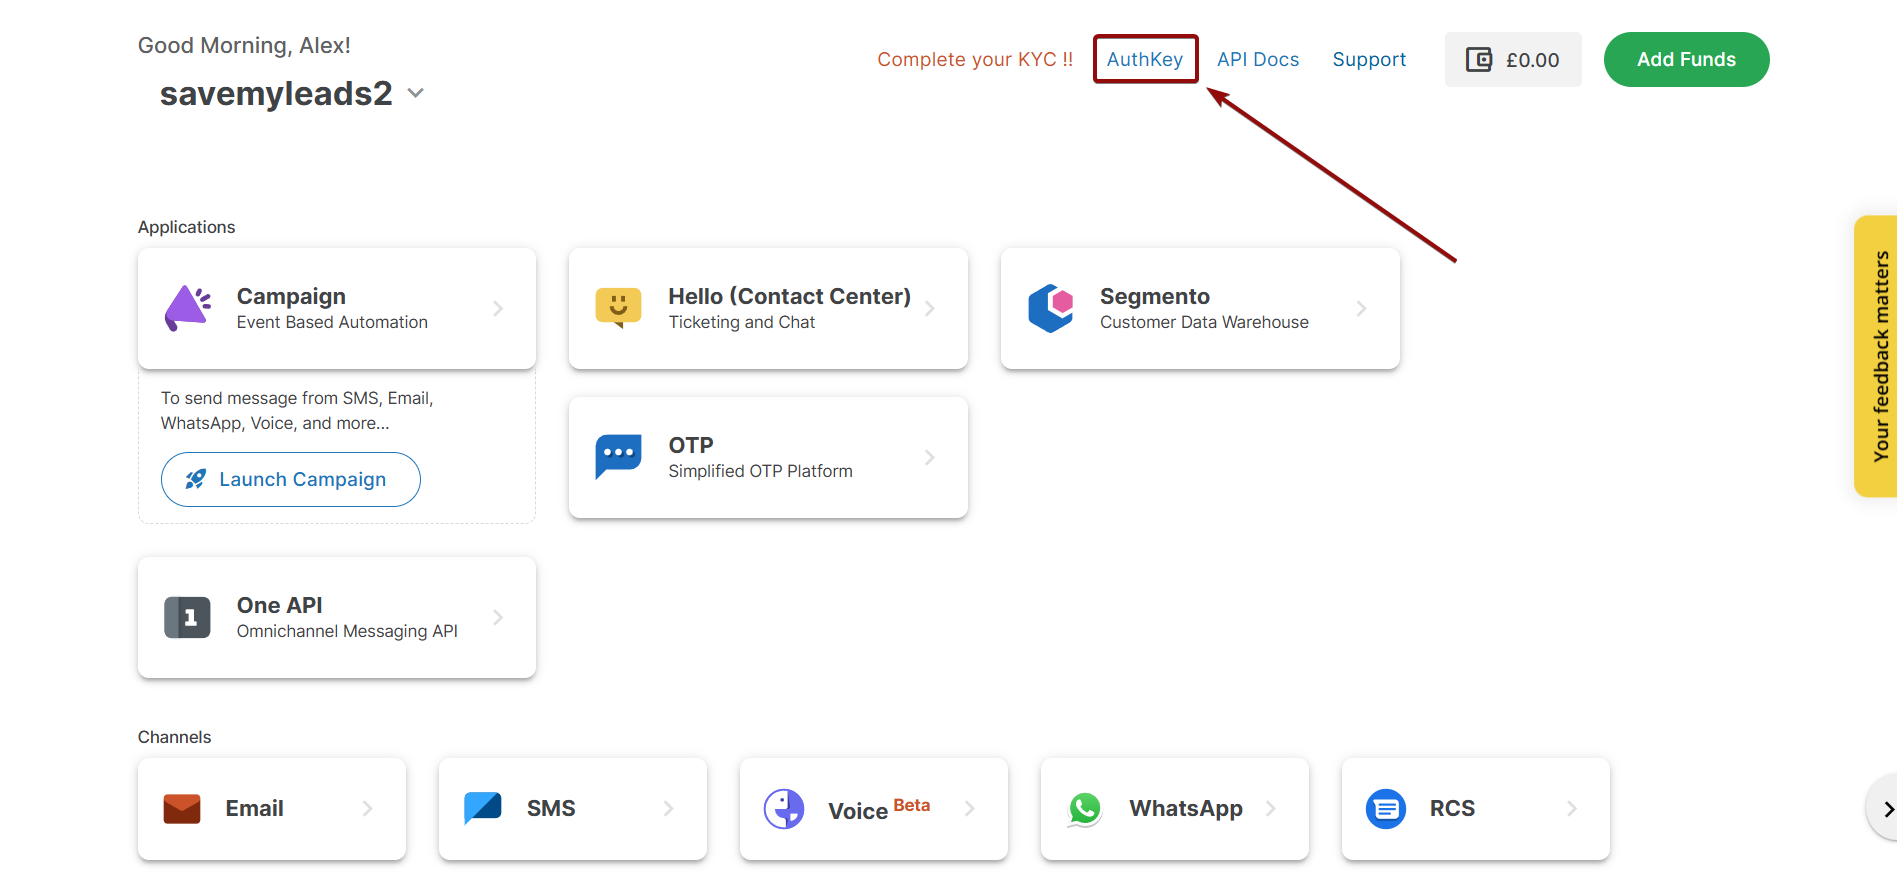The image size is (1897, 875).
Task: Open Campaign card via its chevron
Action: [x=498, y=309]
